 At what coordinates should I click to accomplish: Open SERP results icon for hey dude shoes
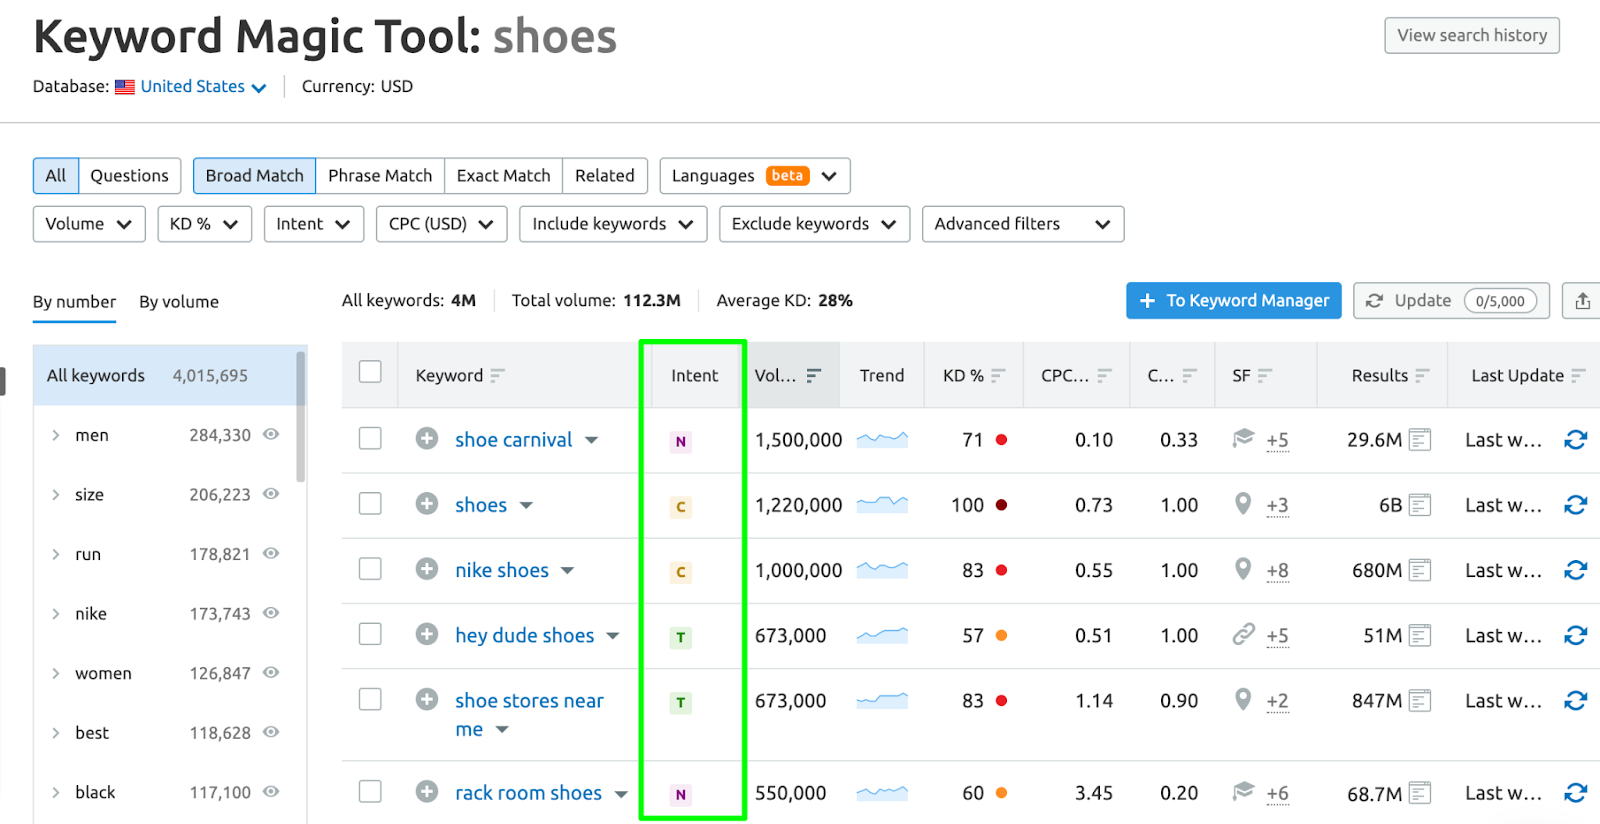(1420, 635)
